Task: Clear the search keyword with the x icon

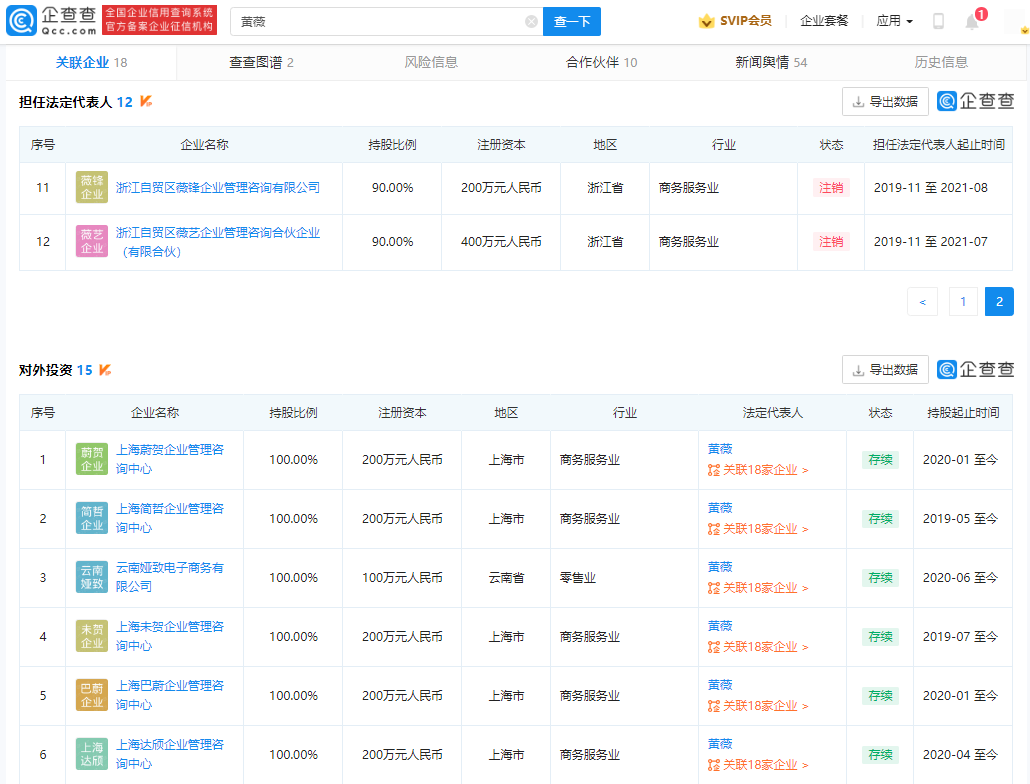Action: [529, 21]
